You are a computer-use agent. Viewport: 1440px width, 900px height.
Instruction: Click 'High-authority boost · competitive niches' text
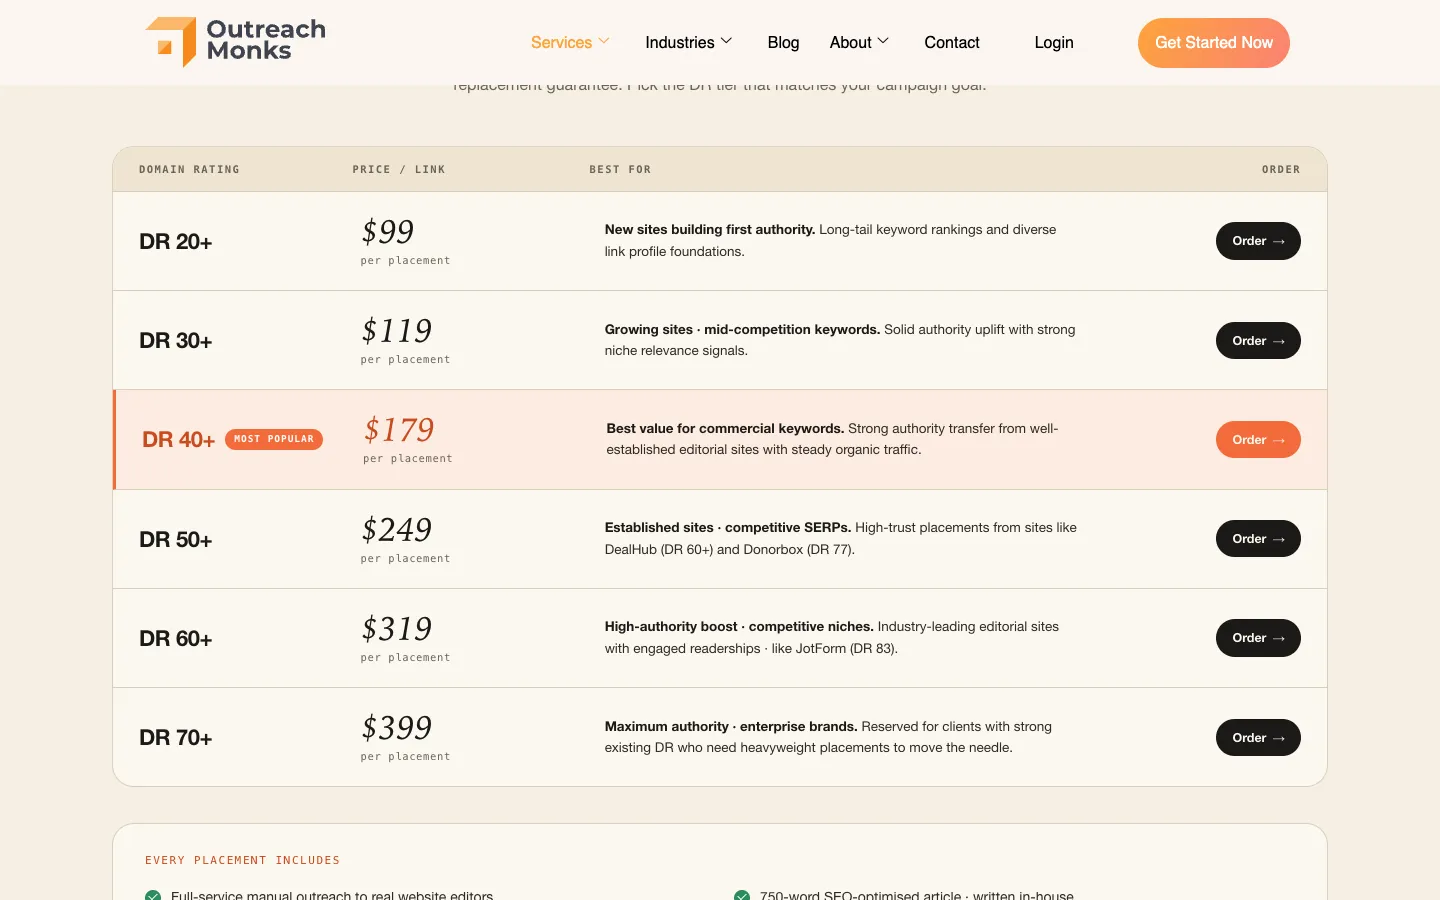[739, 627]
